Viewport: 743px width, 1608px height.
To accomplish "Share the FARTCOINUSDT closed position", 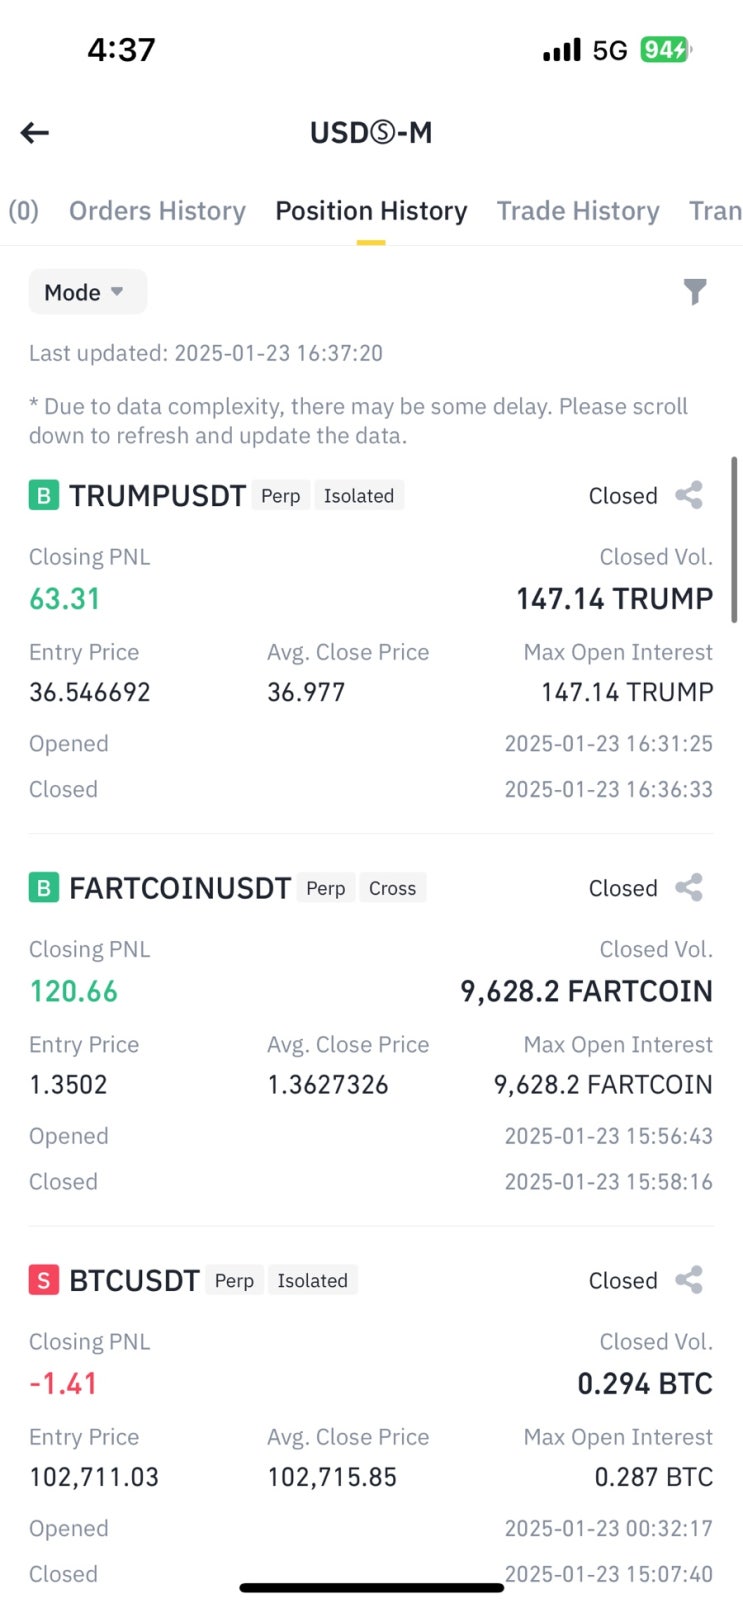I will click(689, 887).
